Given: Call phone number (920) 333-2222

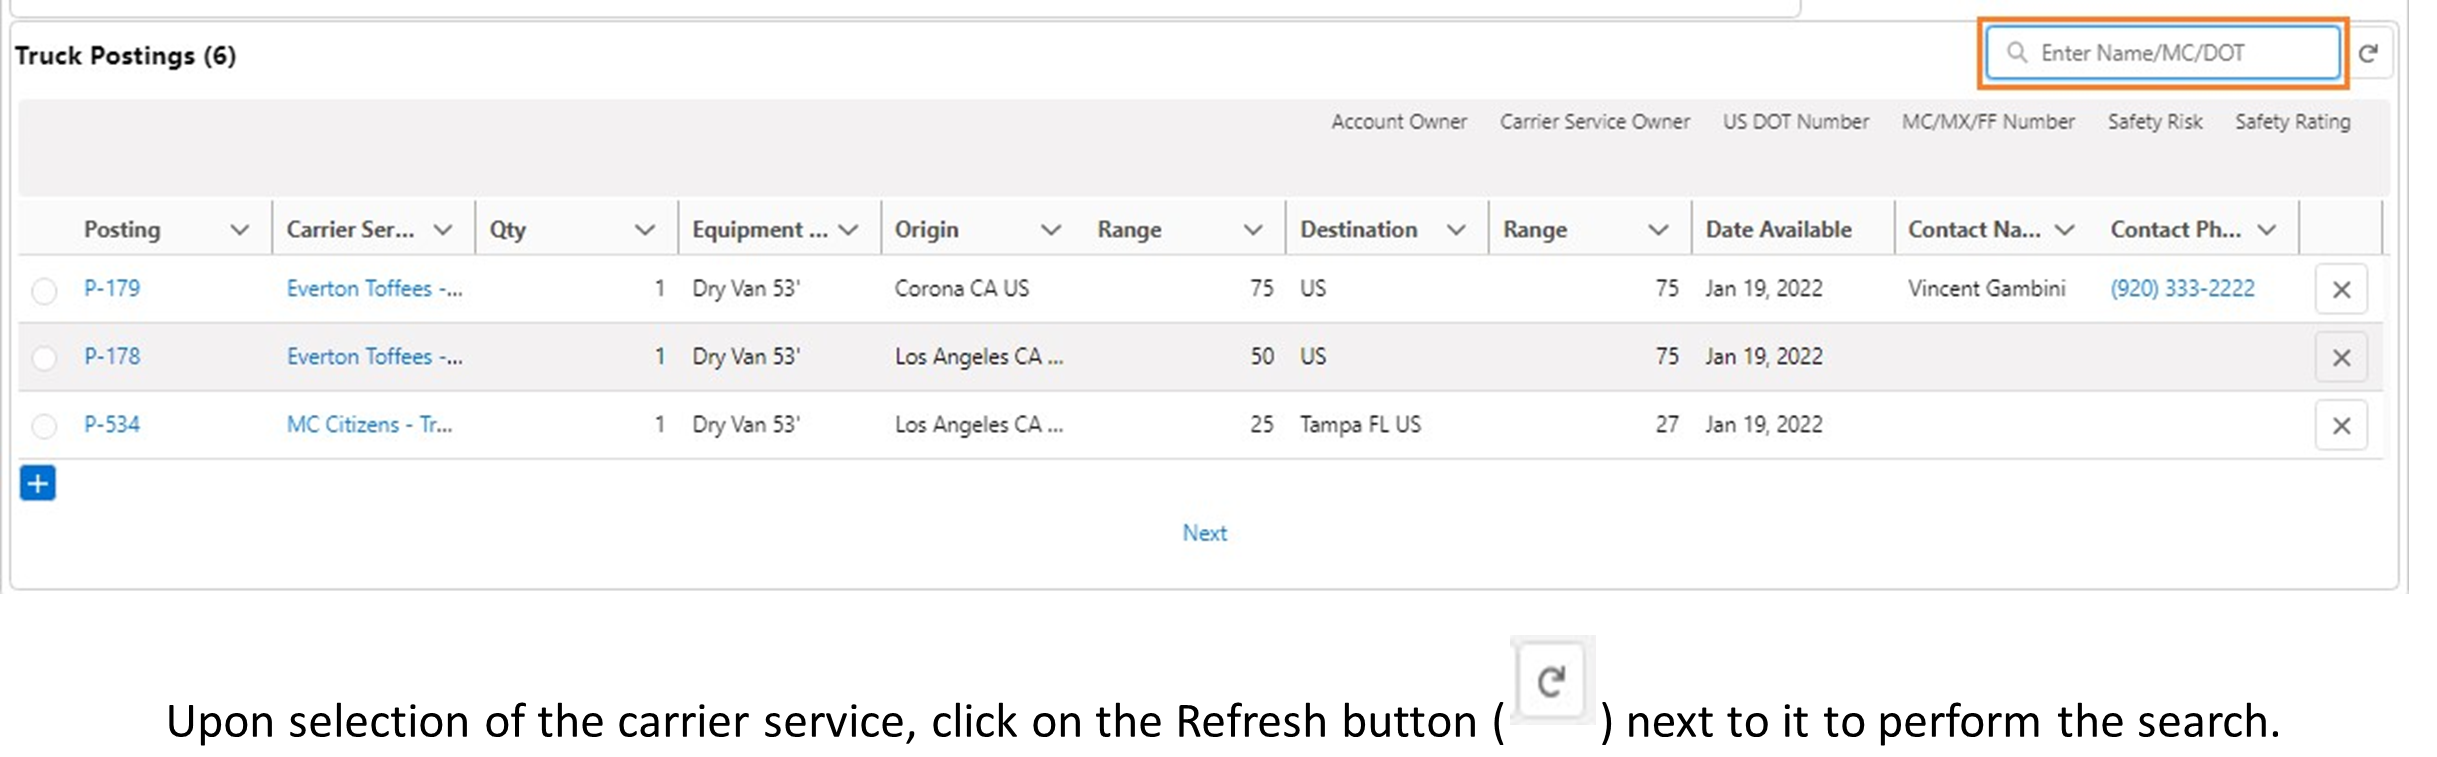Looking at the screenshot, I should [x=2182, y=288].
